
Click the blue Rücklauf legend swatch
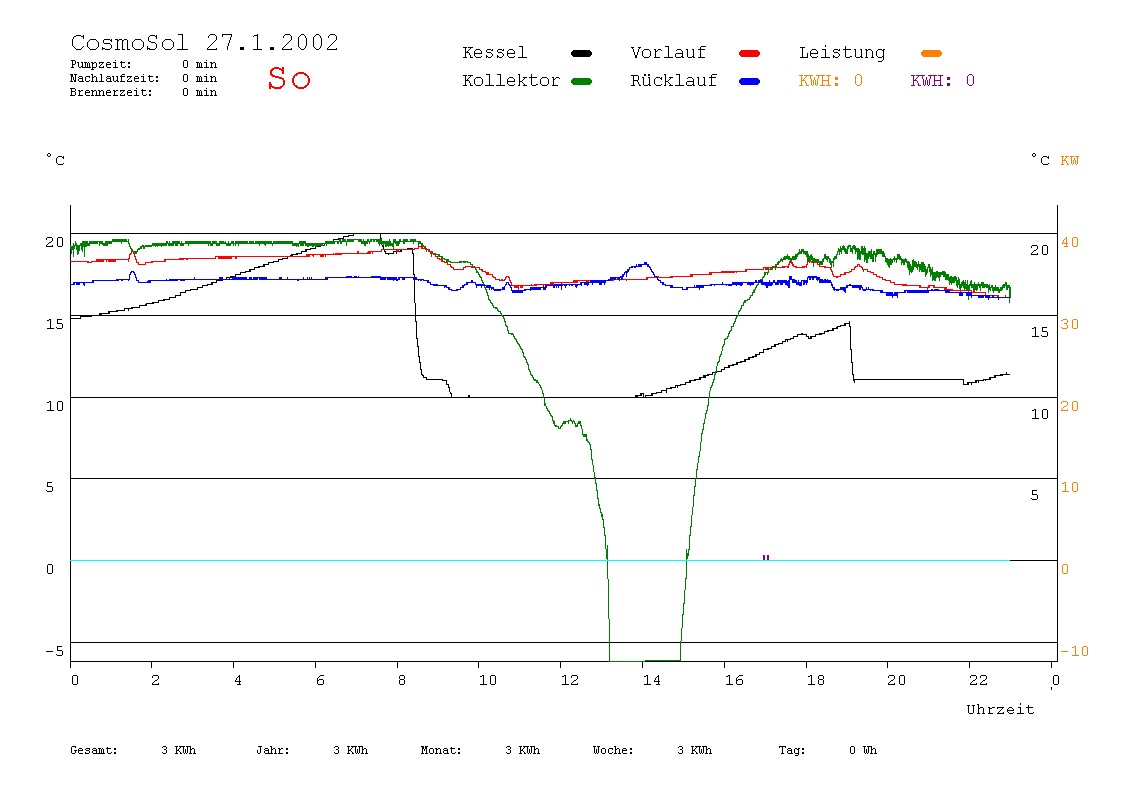pyautogui.click(x=750, y=81)
